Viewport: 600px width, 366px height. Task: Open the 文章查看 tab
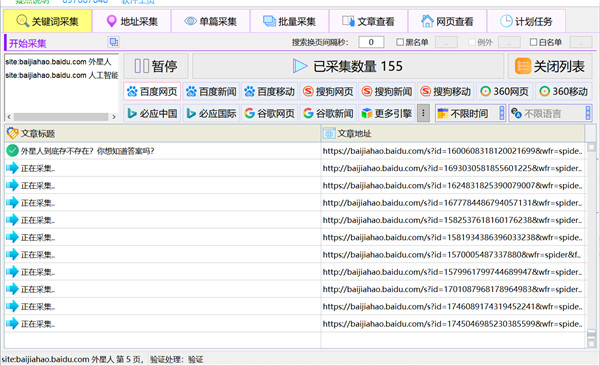[x=368, y=21]
